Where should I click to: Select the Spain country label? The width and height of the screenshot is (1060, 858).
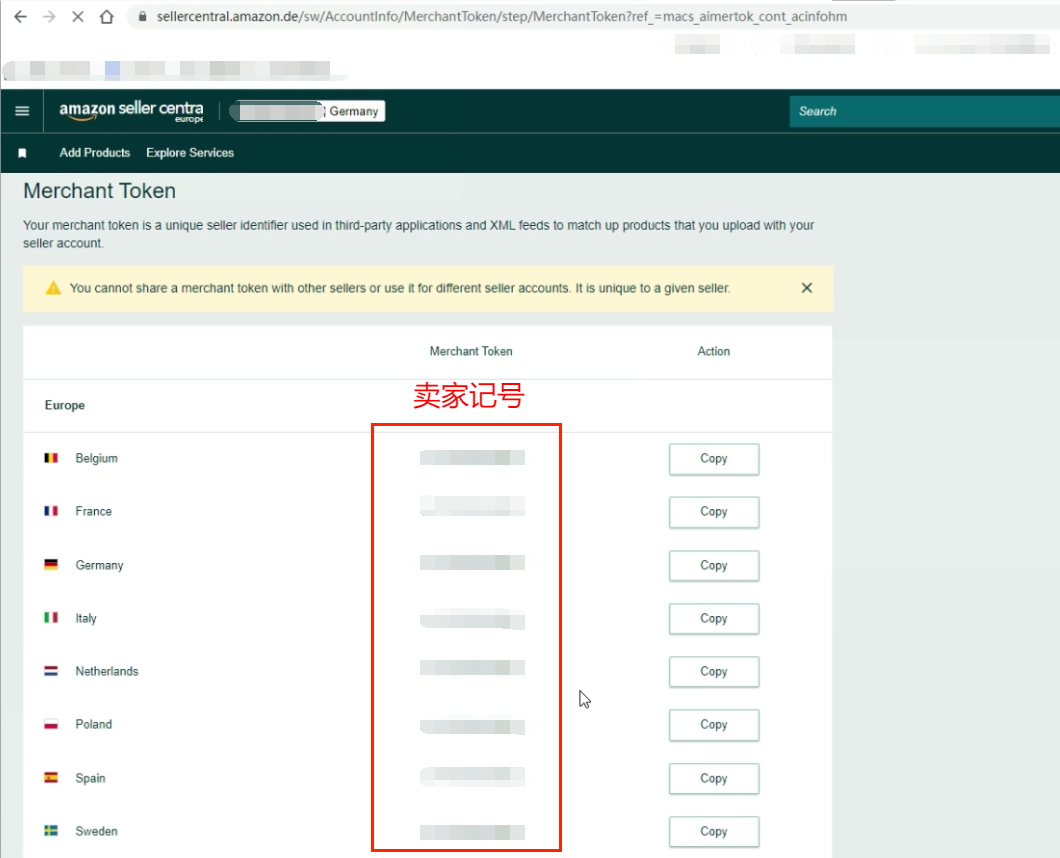coord(90,778)
